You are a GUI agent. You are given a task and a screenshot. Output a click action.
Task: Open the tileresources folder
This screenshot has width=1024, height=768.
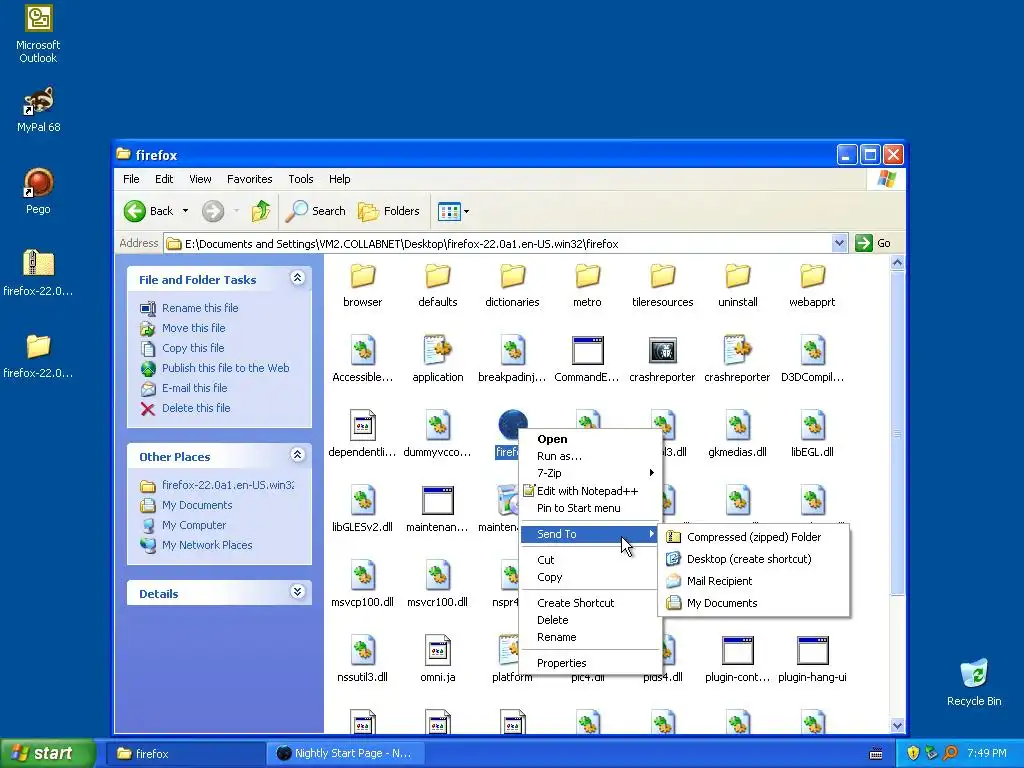tap(662, 285)
